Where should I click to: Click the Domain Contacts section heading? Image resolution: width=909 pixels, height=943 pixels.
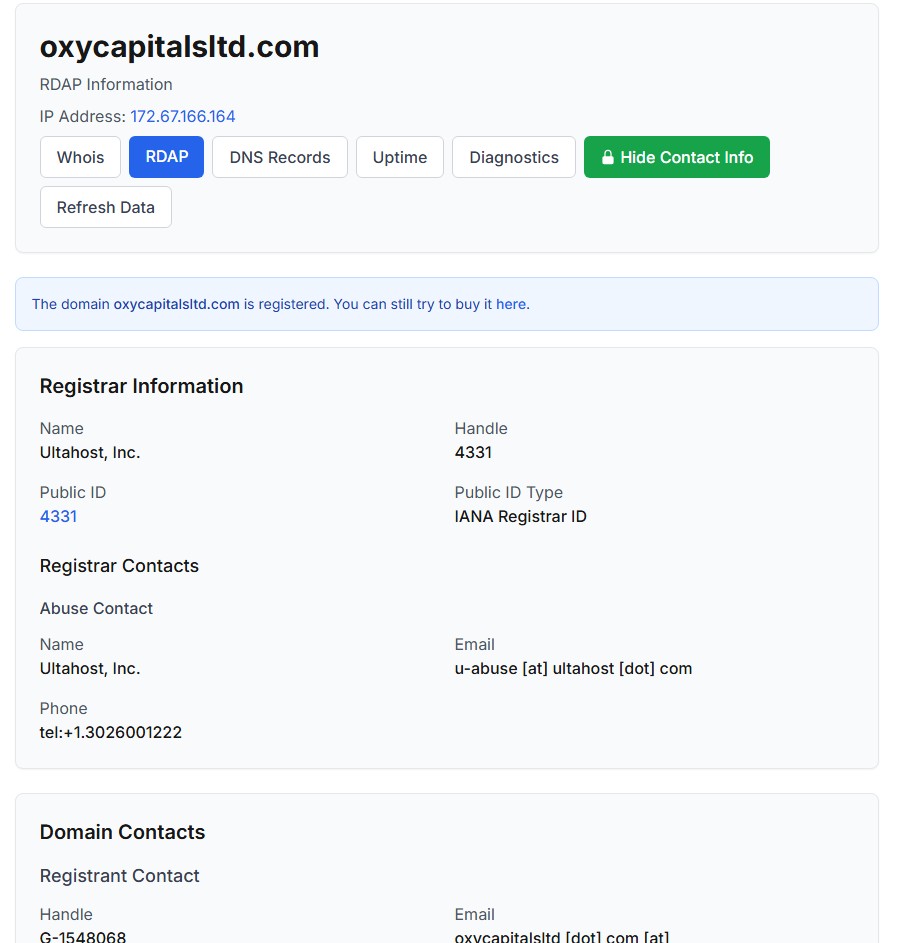click(122, 832)
